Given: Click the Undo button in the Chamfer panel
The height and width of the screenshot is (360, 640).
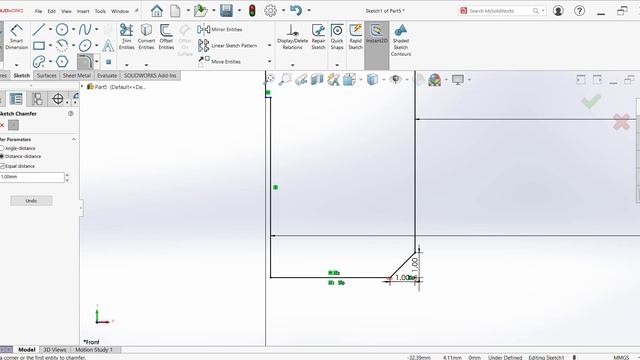Looking at the screenshot, I should 31,201.
